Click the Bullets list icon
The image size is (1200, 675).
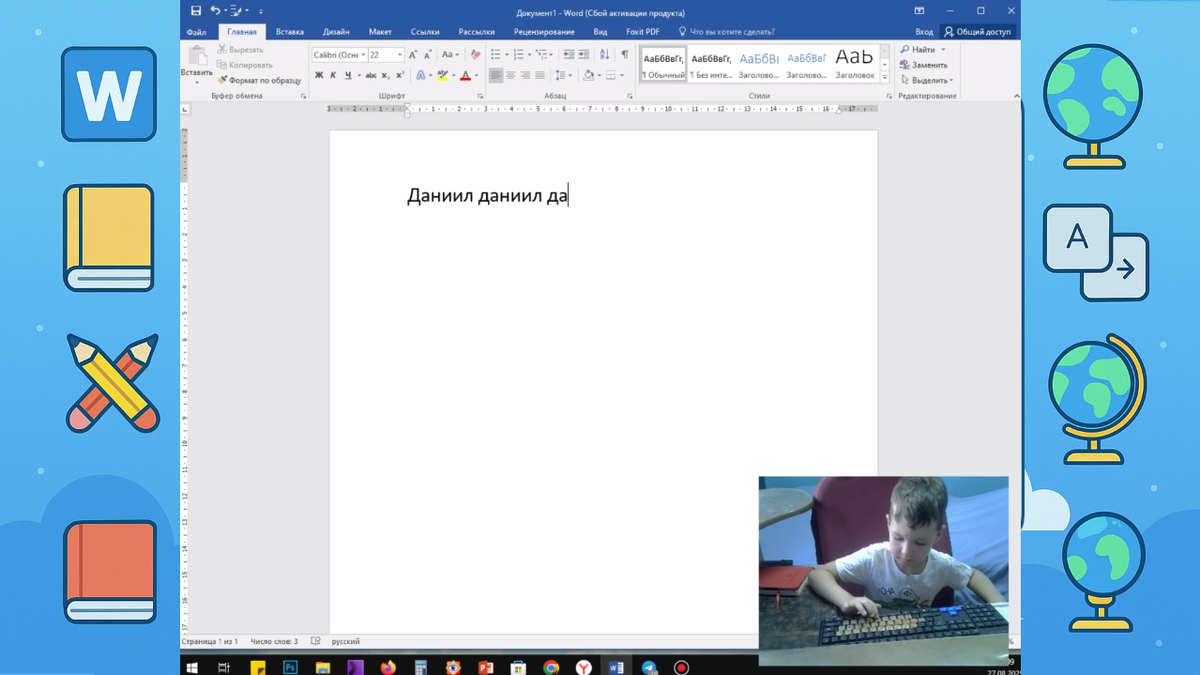pyautogui.click(x=495, y=55)
